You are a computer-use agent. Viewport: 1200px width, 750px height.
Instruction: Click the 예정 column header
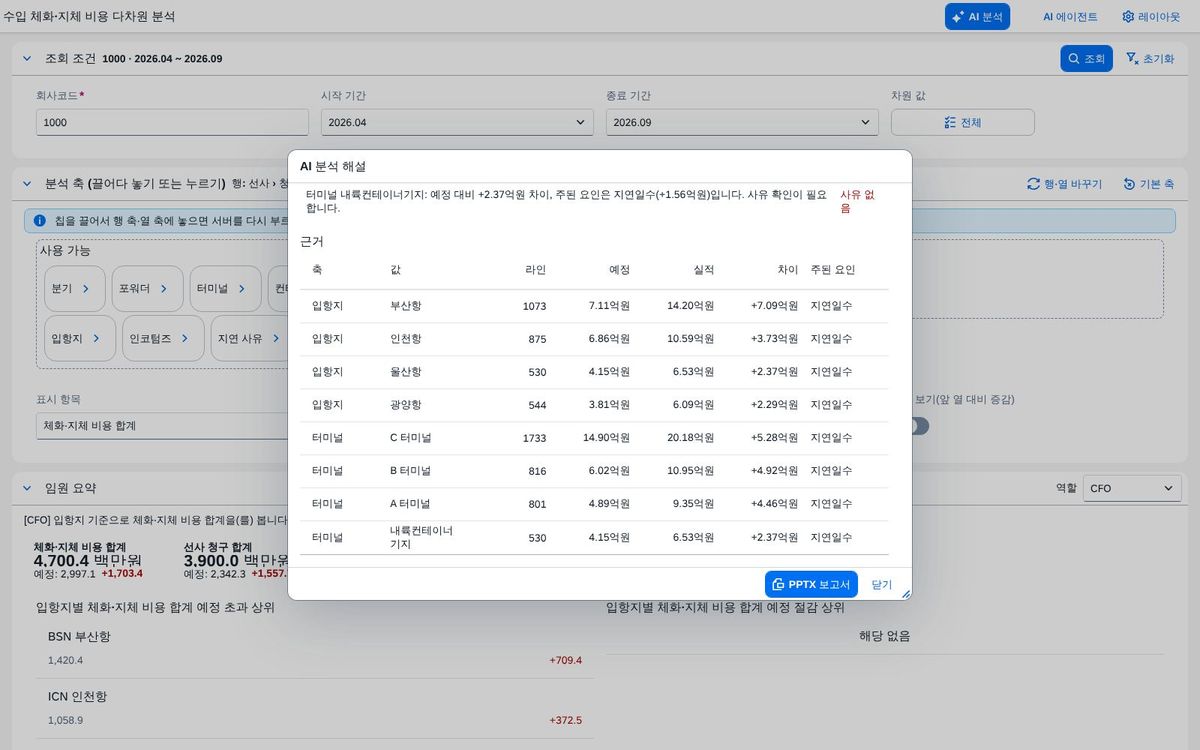tap(619, 270)
